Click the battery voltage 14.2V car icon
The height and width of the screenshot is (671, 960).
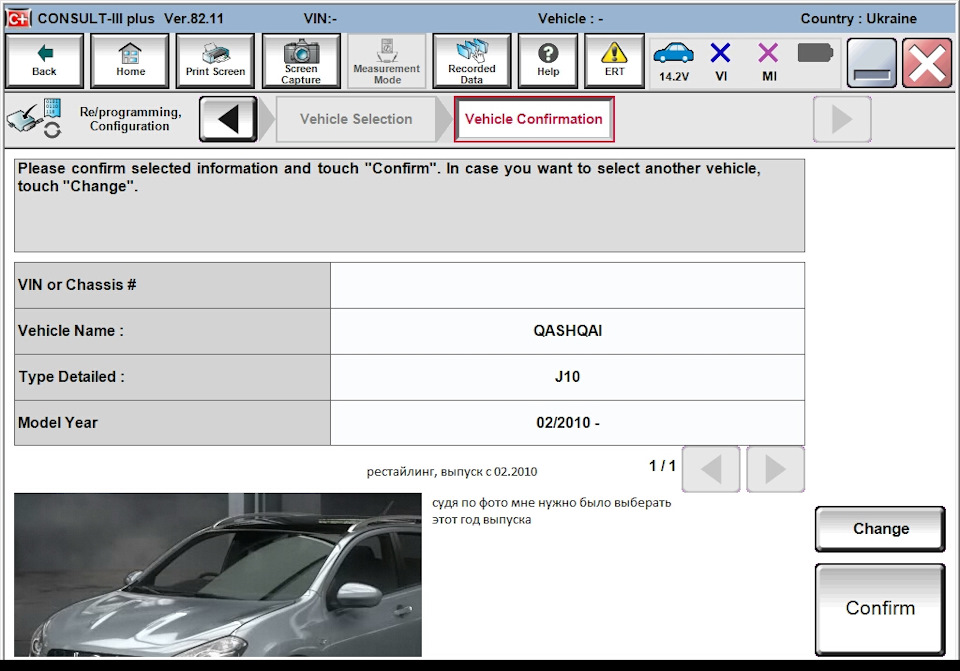click(673, 61)
